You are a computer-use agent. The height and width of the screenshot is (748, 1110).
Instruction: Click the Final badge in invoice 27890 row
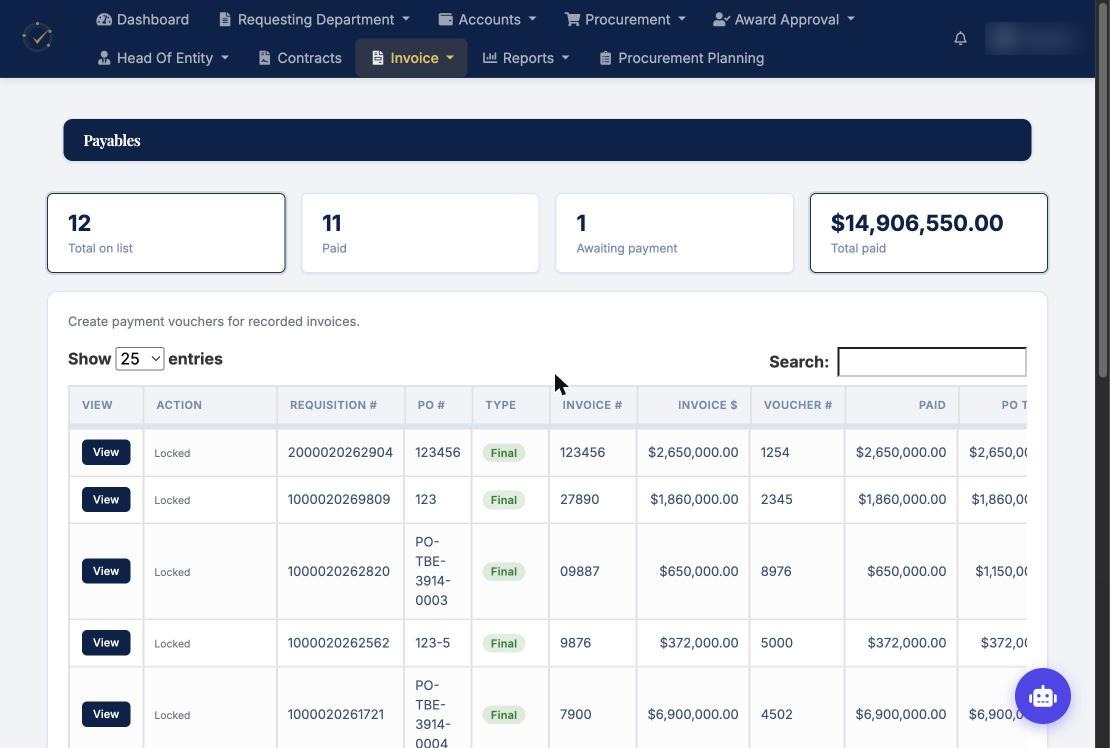pos(503,500)
